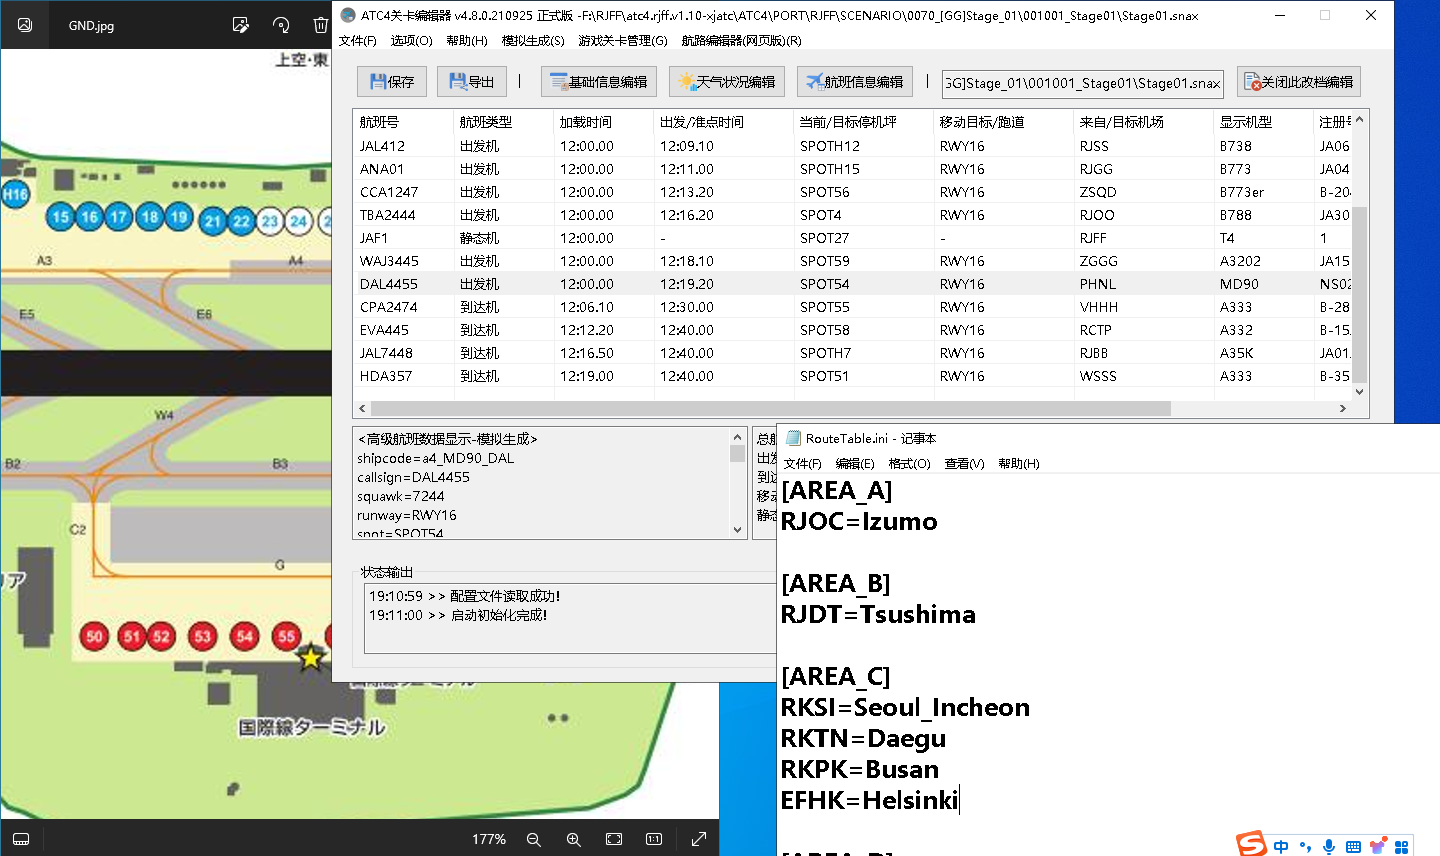Toggle Sogou Chinese/English mode
1440x856 pixels.
1281,847
